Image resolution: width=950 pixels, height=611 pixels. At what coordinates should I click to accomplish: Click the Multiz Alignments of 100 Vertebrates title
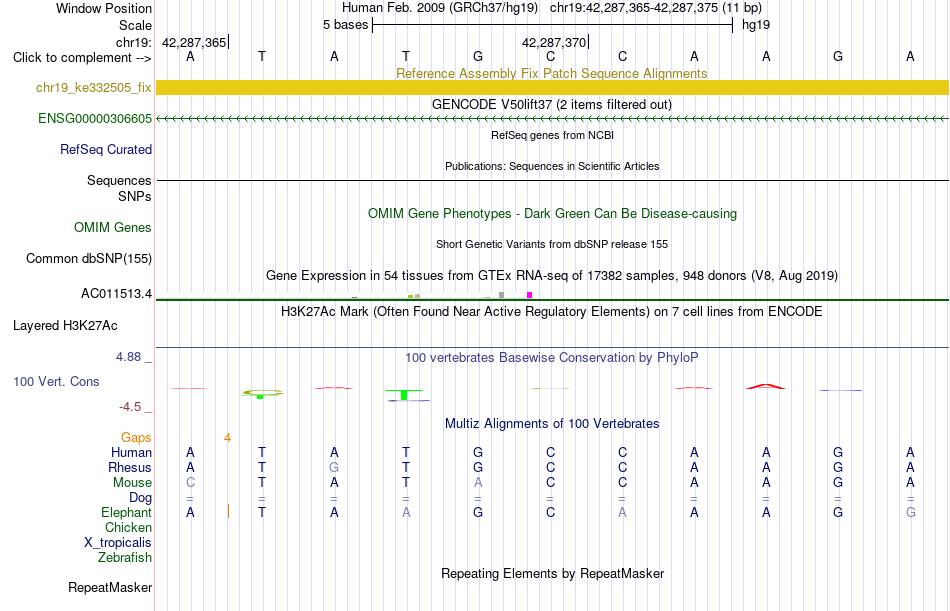click(552, 423)
